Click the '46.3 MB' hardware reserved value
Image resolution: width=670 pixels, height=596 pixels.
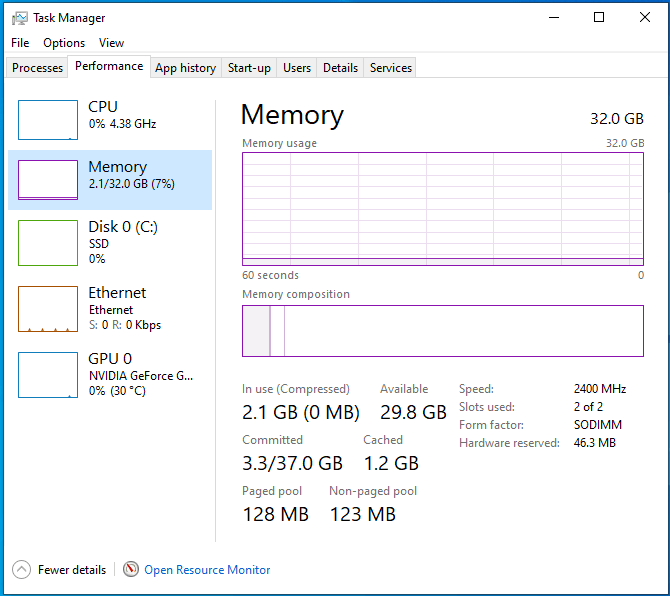click(x=594, y=443)
